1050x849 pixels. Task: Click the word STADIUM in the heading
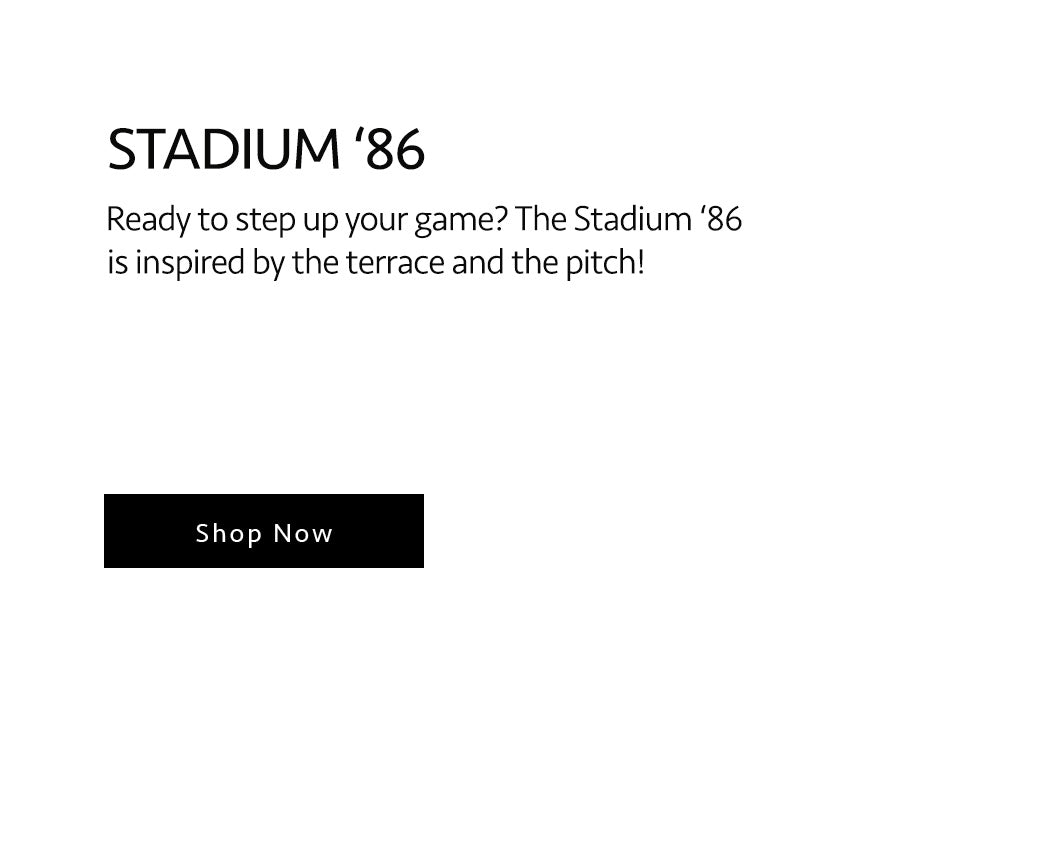(224, 149)
